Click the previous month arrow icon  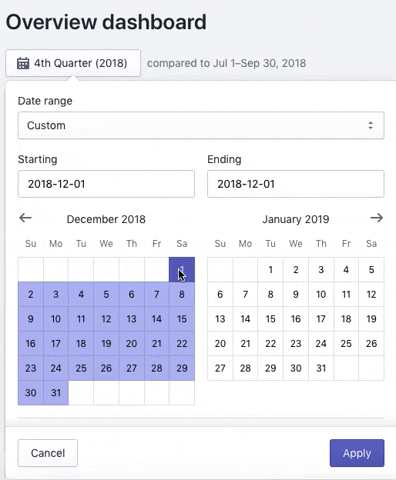25,218
